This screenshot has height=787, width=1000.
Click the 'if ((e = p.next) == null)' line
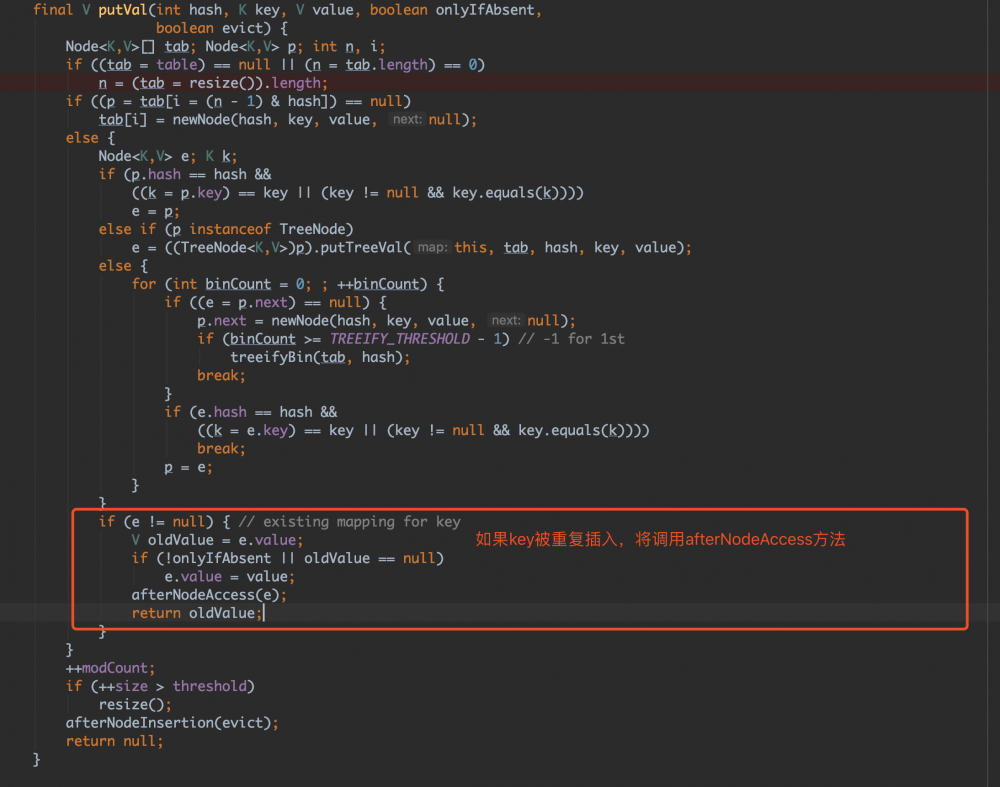[x=276, y=302]
